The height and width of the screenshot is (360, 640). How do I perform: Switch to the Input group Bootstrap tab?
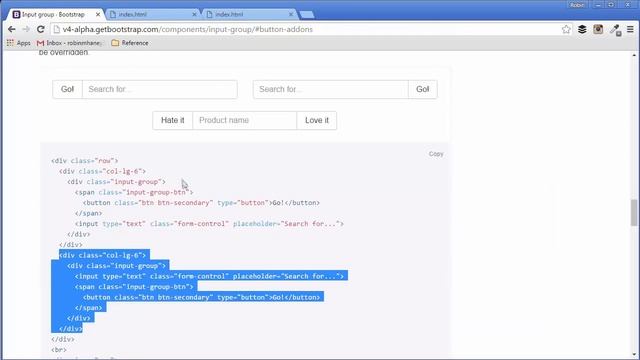(x=53, y=14)
